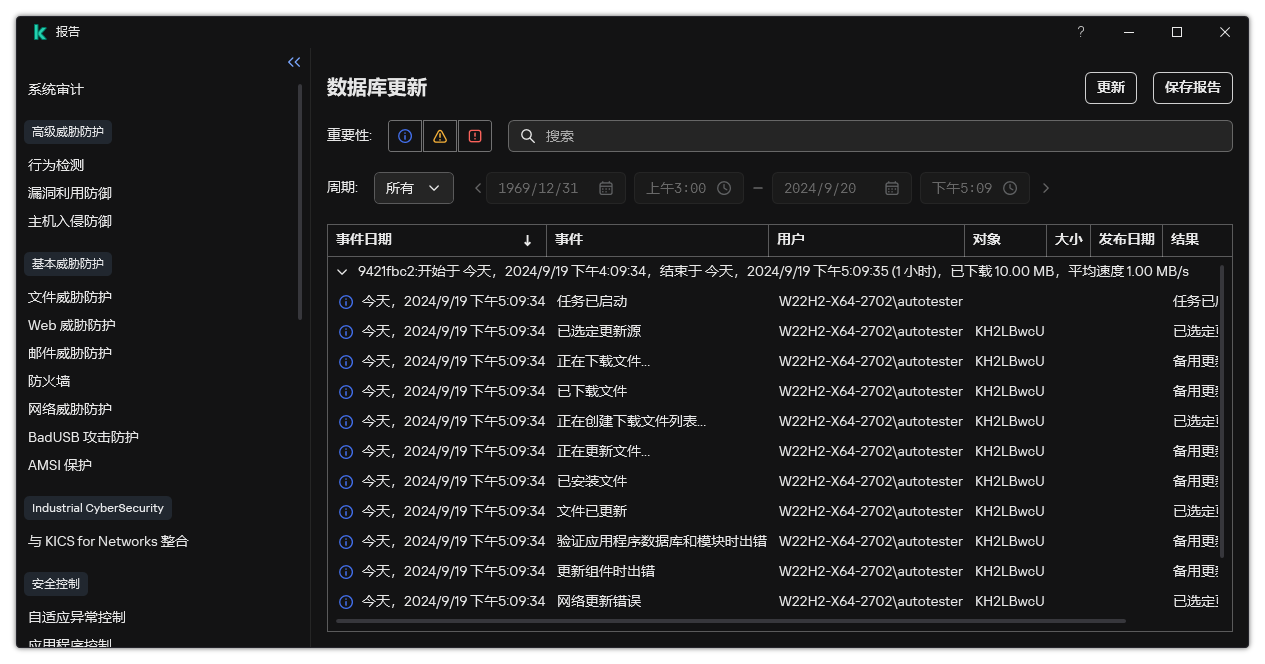The width and height of the screenshot is (1265, 664).
Task: Open the 系统审计 section
Action: coord(56,88)
